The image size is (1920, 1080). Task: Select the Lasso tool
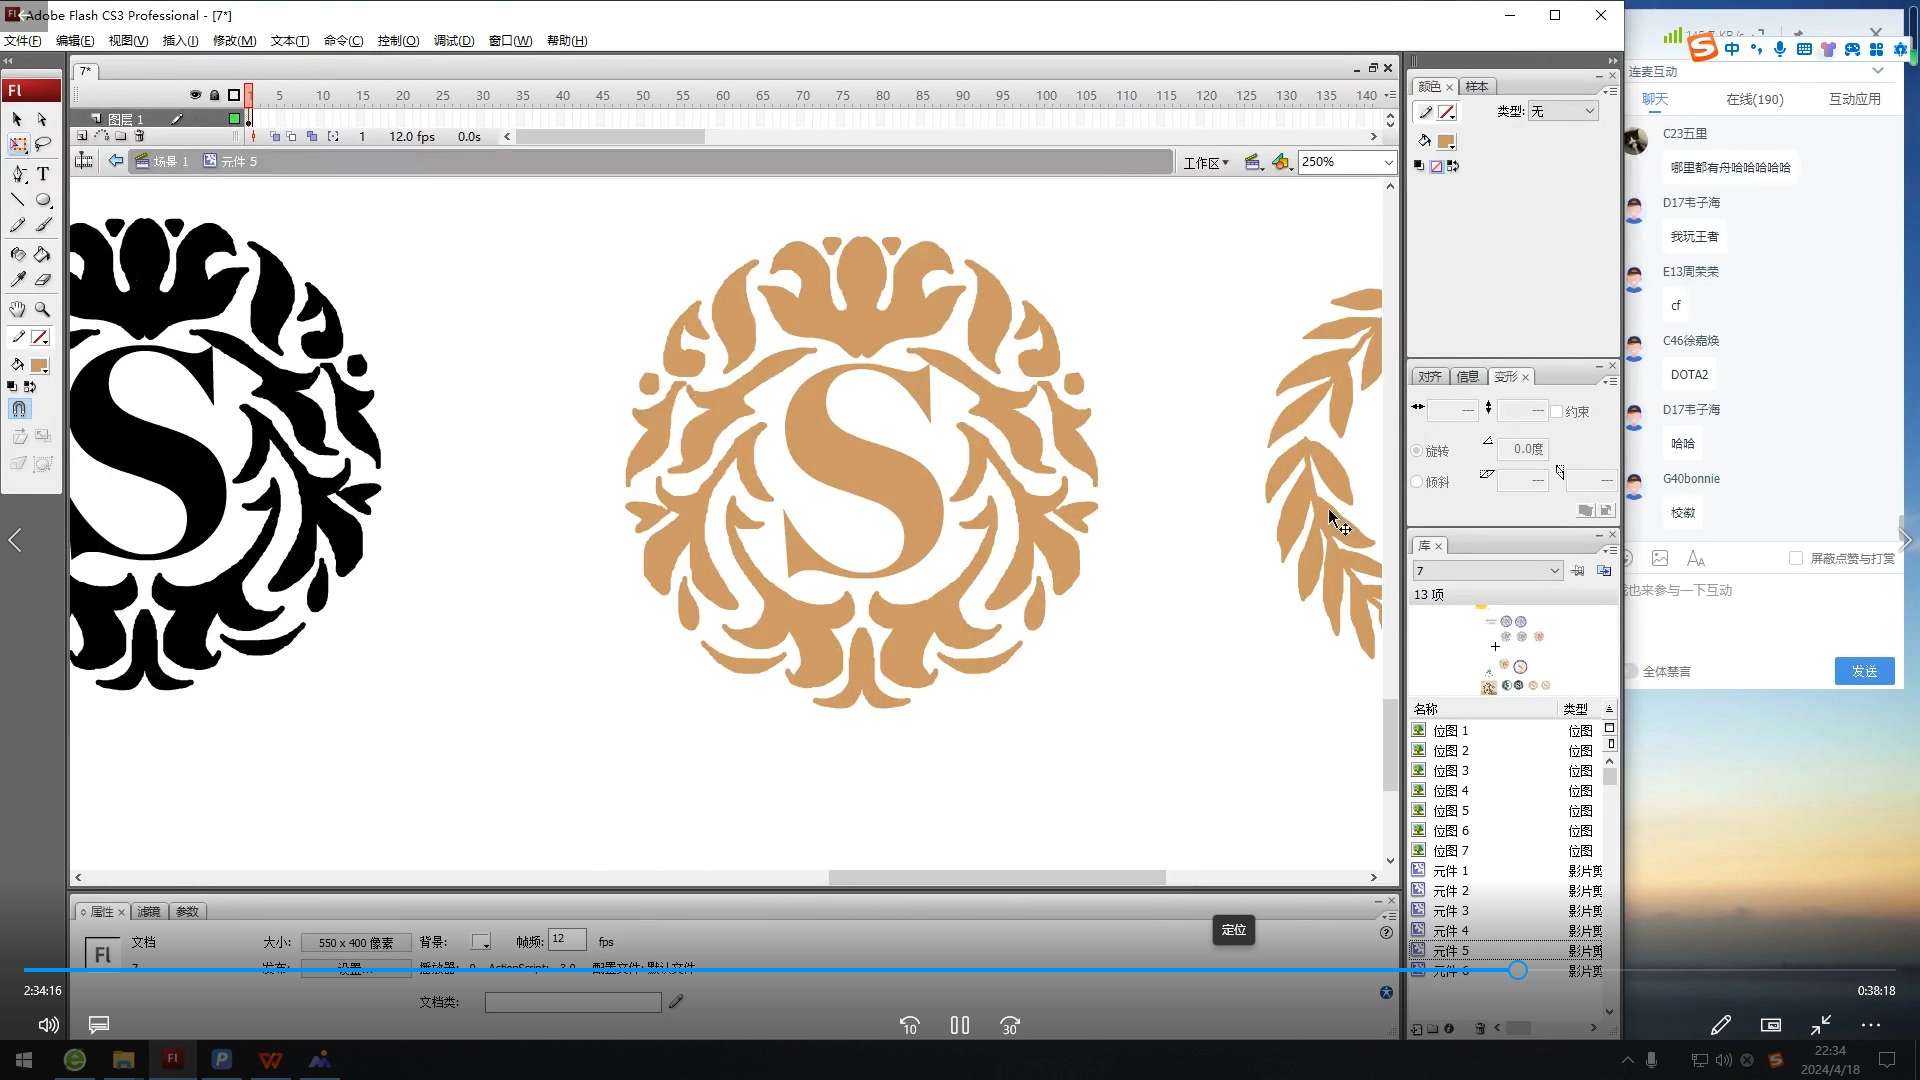[43, 145]
